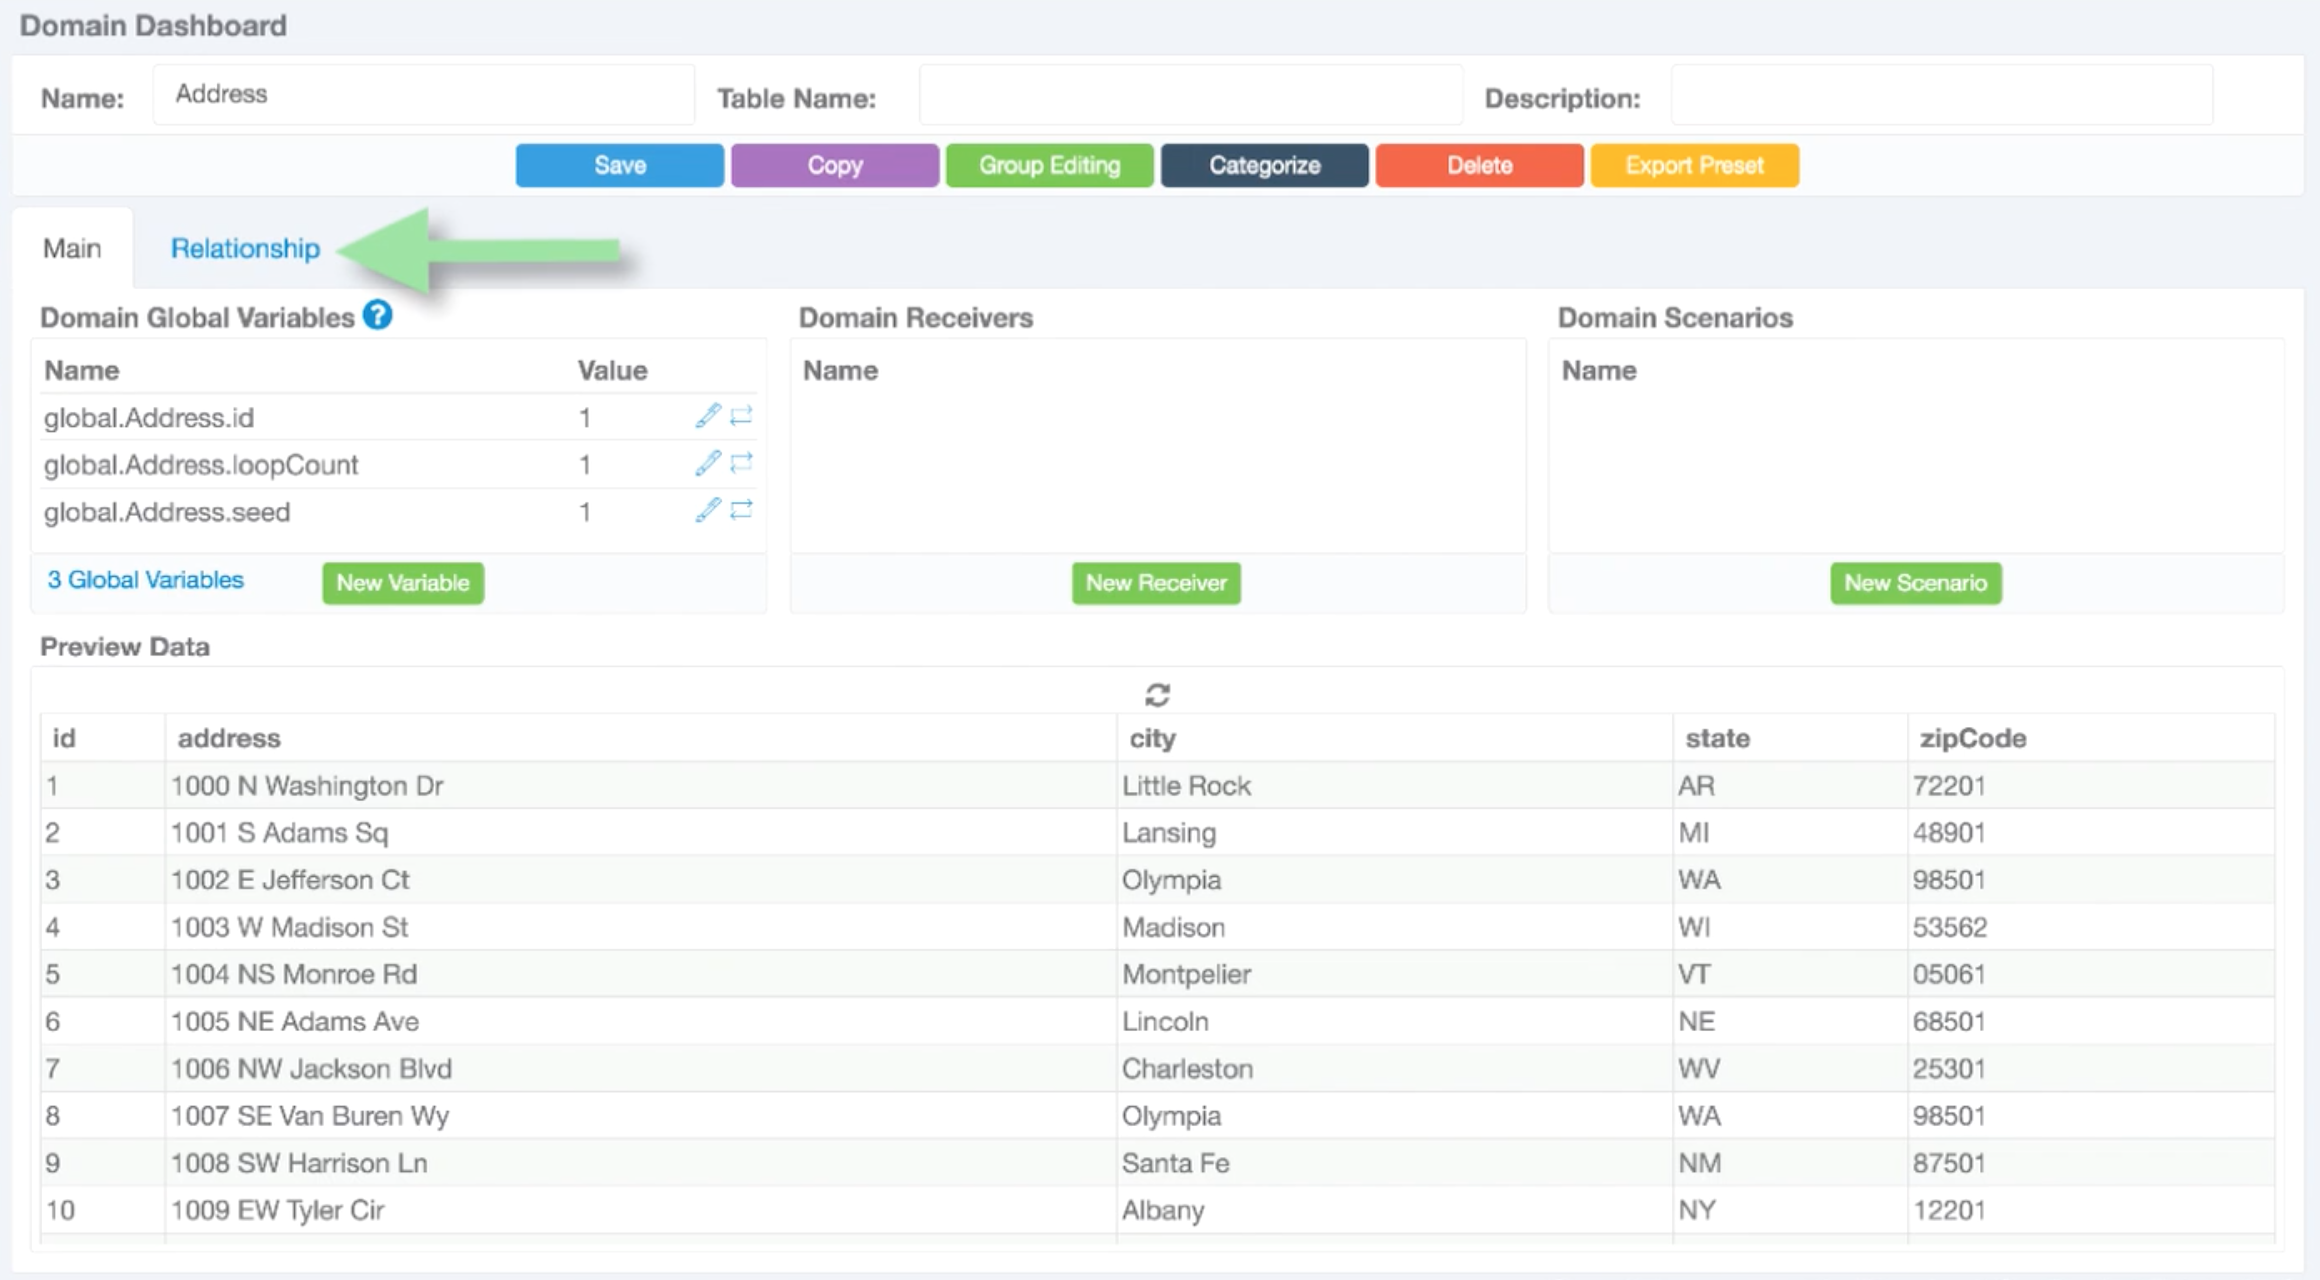
Task: Switch to the Relationship tab
Action: pos(245,248)
